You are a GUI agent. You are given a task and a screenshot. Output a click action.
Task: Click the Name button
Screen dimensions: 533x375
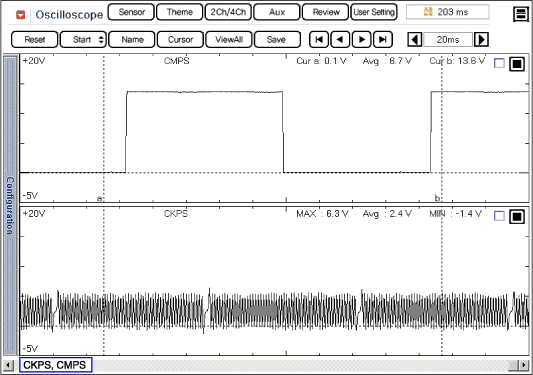click(x=132, y=40)
